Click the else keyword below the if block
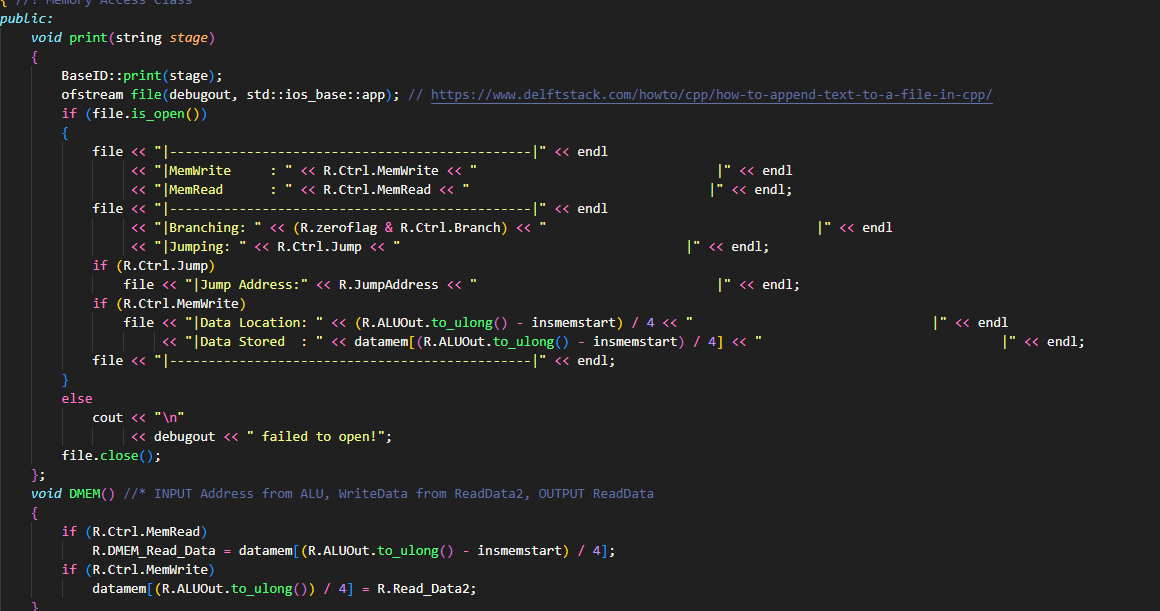Screen dimensions: 1160x611 [x=77, y=398]
